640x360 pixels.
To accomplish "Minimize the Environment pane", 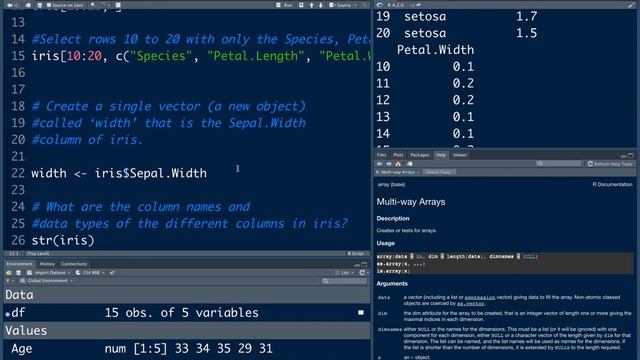I will point(357,264).
